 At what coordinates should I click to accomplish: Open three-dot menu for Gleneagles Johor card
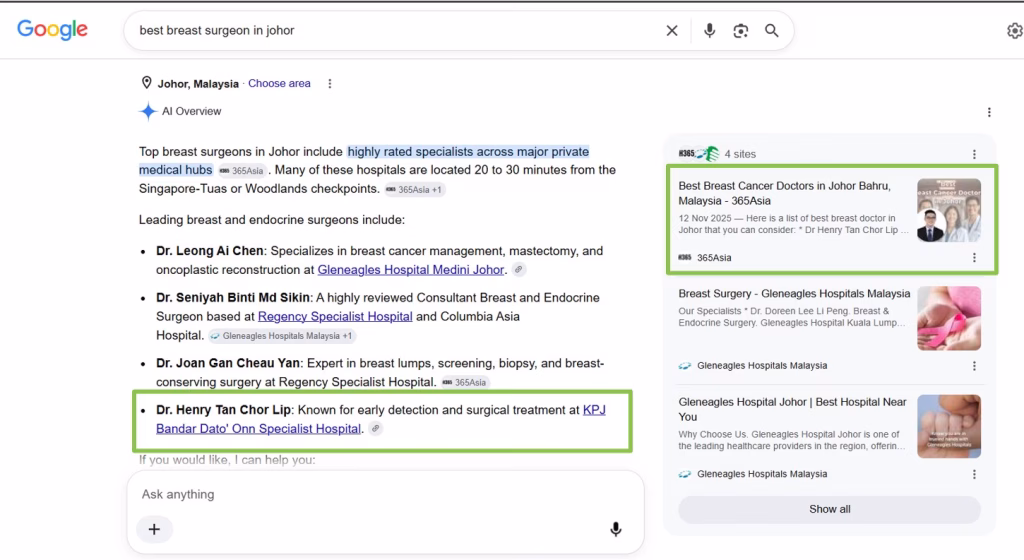[974, 474]
